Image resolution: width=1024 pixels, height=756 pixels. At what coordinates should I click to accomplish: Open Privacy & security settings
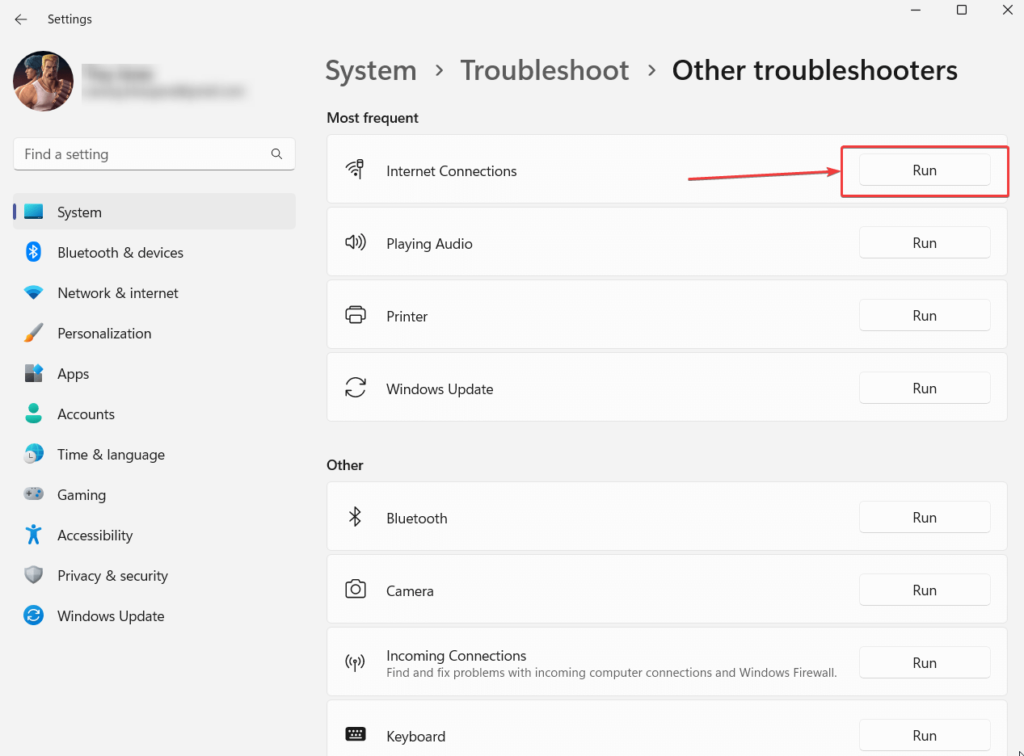[x=154, y=576]
